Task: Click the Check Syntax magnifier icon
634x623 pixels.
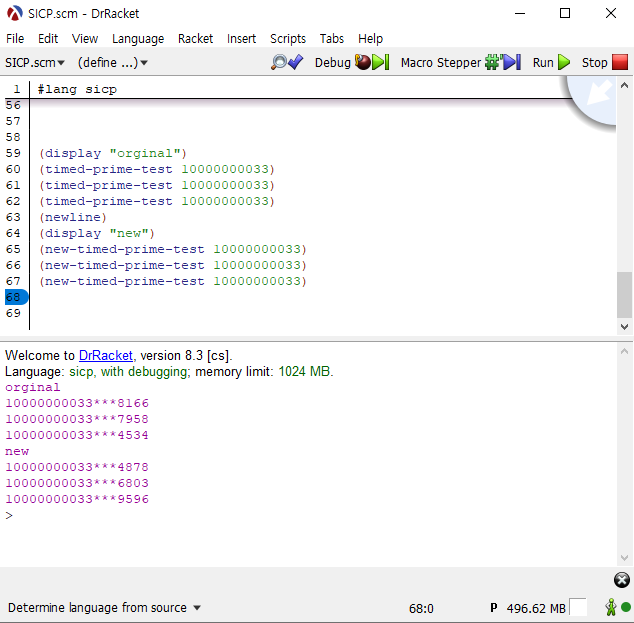Action: pyautogui.click(x=287, y=62)
